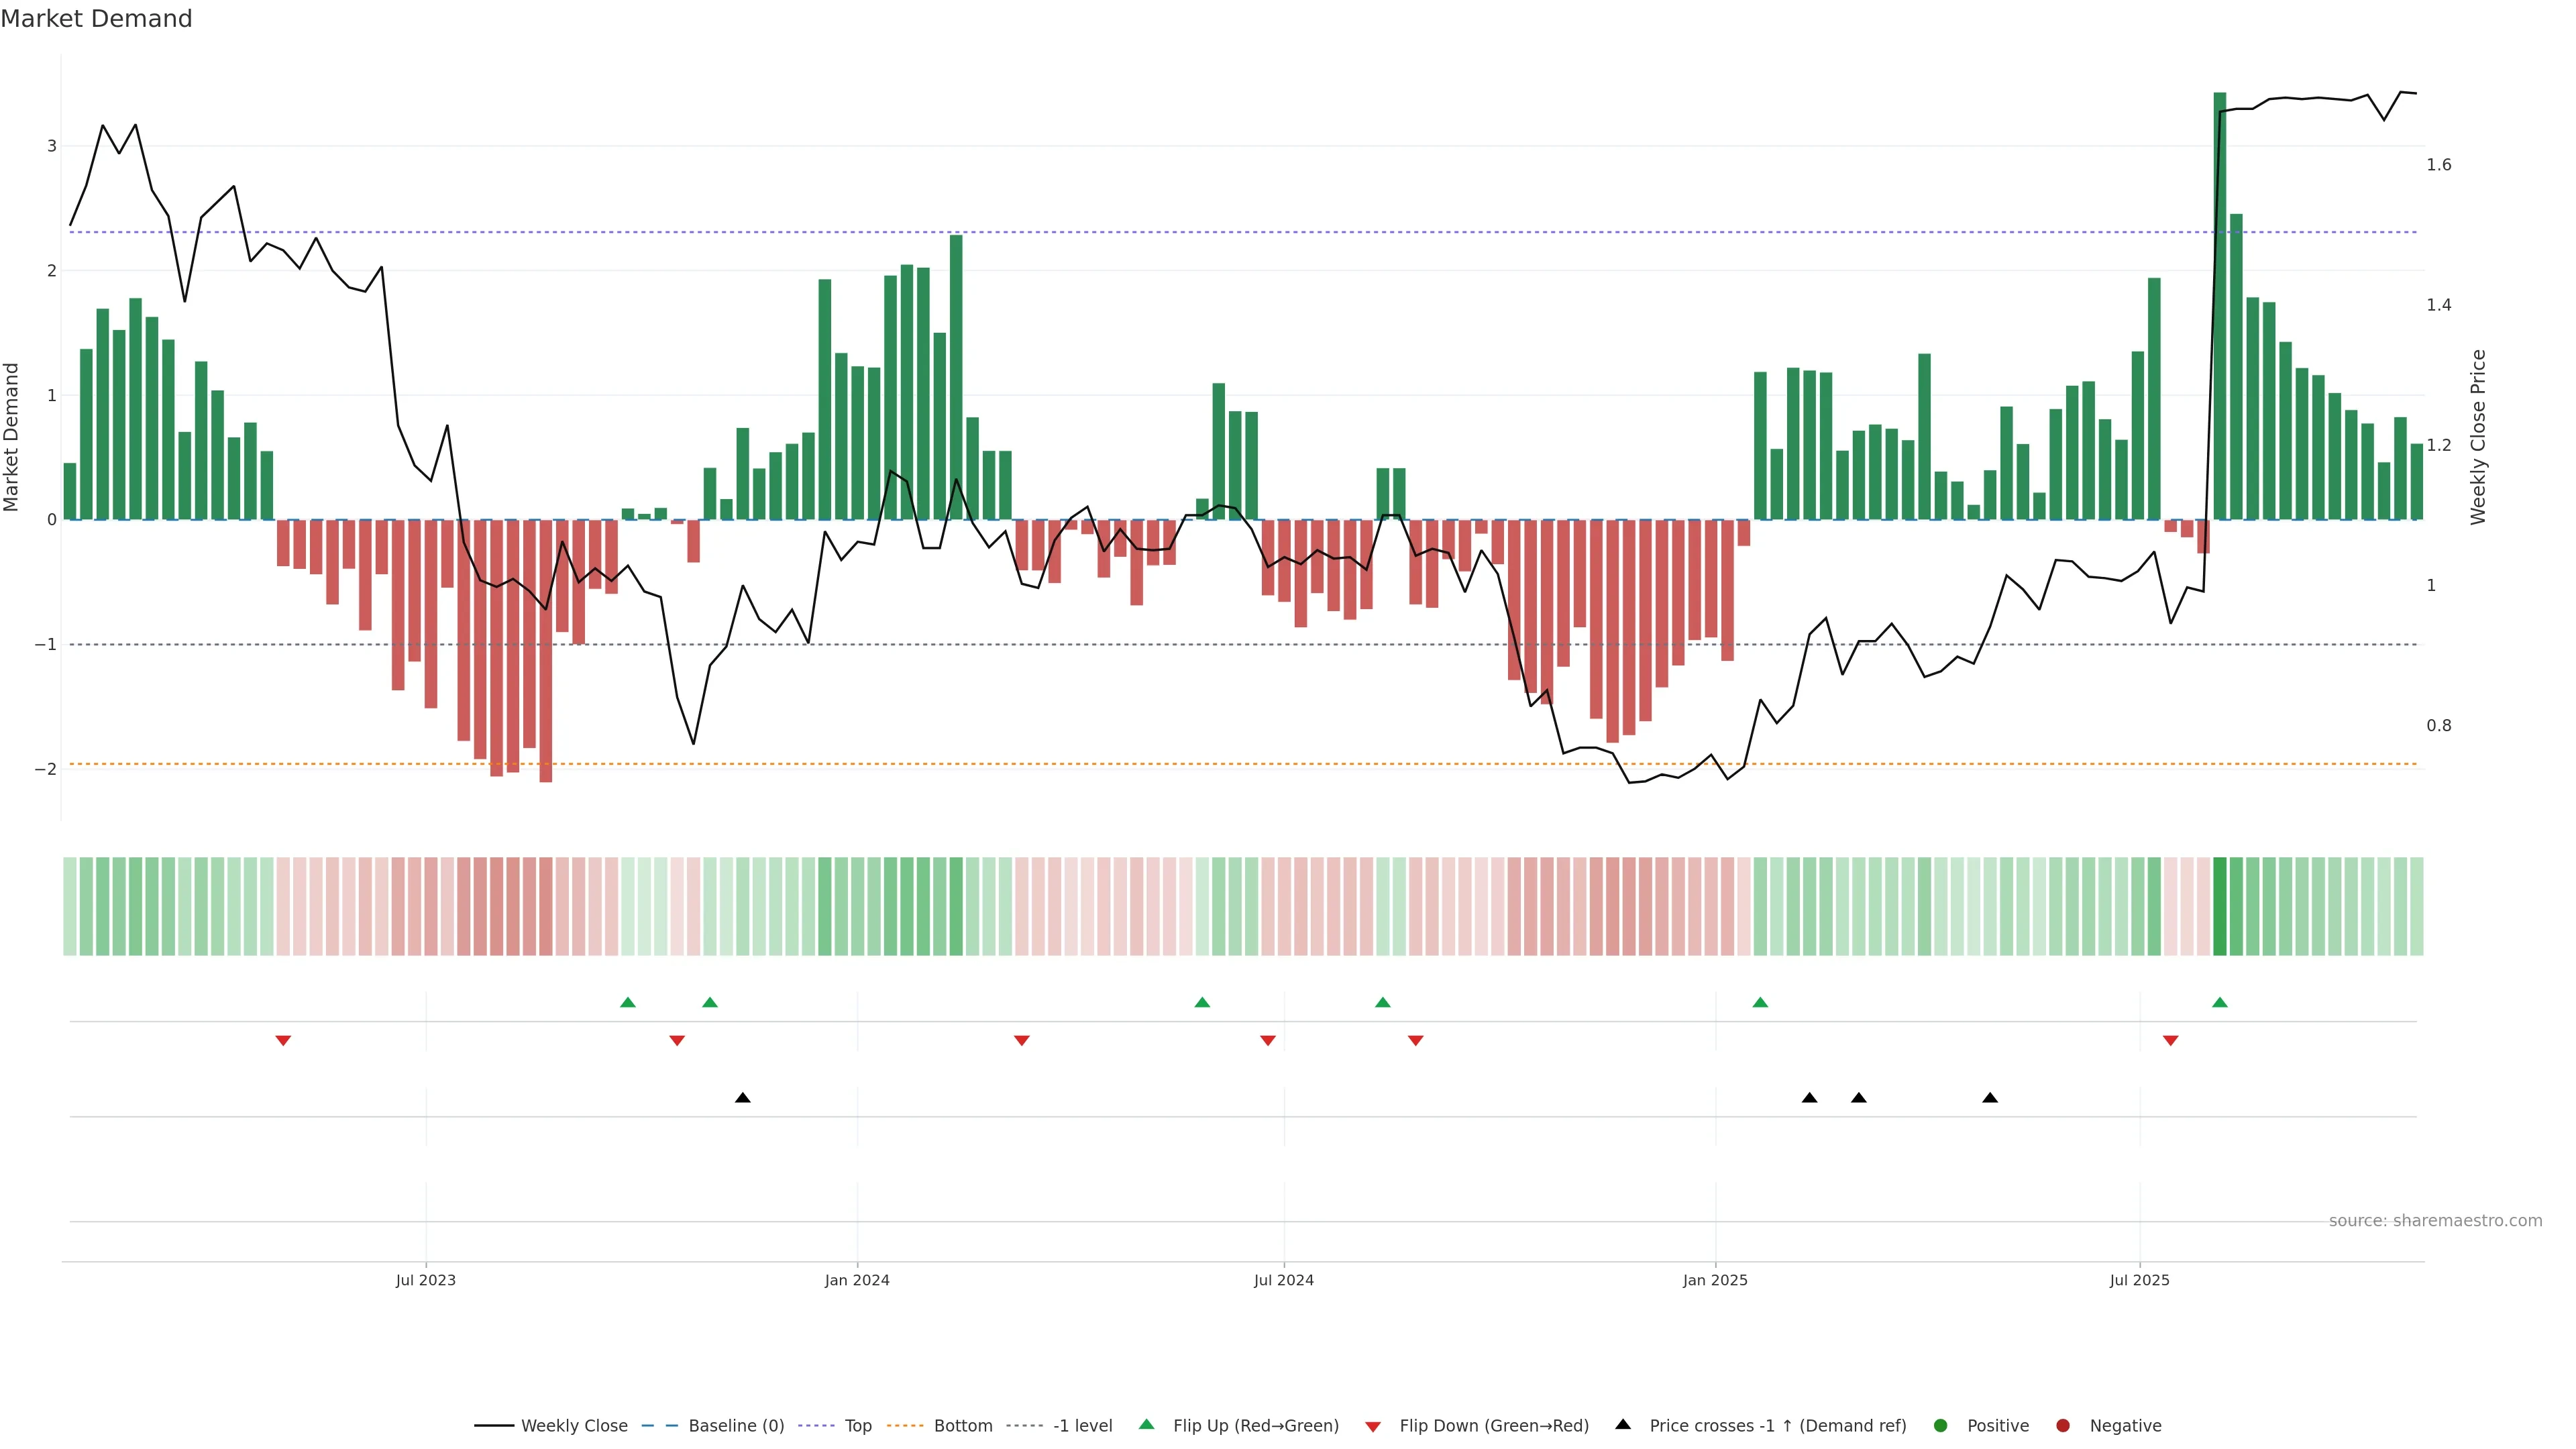Click the Jan 2024 axis label
Viewport: 2576px width, 1449px height.
(x=857, y=1280)
